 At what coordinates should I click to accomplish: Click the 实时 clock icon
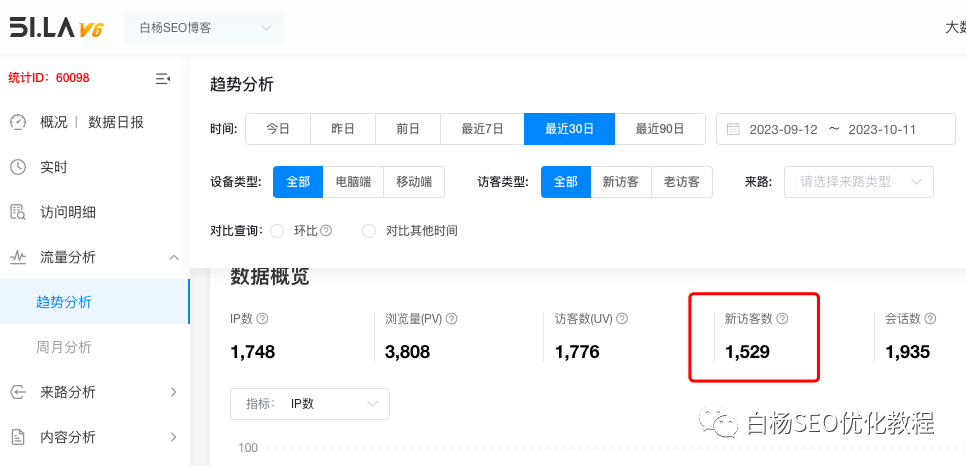coord(18,167)
